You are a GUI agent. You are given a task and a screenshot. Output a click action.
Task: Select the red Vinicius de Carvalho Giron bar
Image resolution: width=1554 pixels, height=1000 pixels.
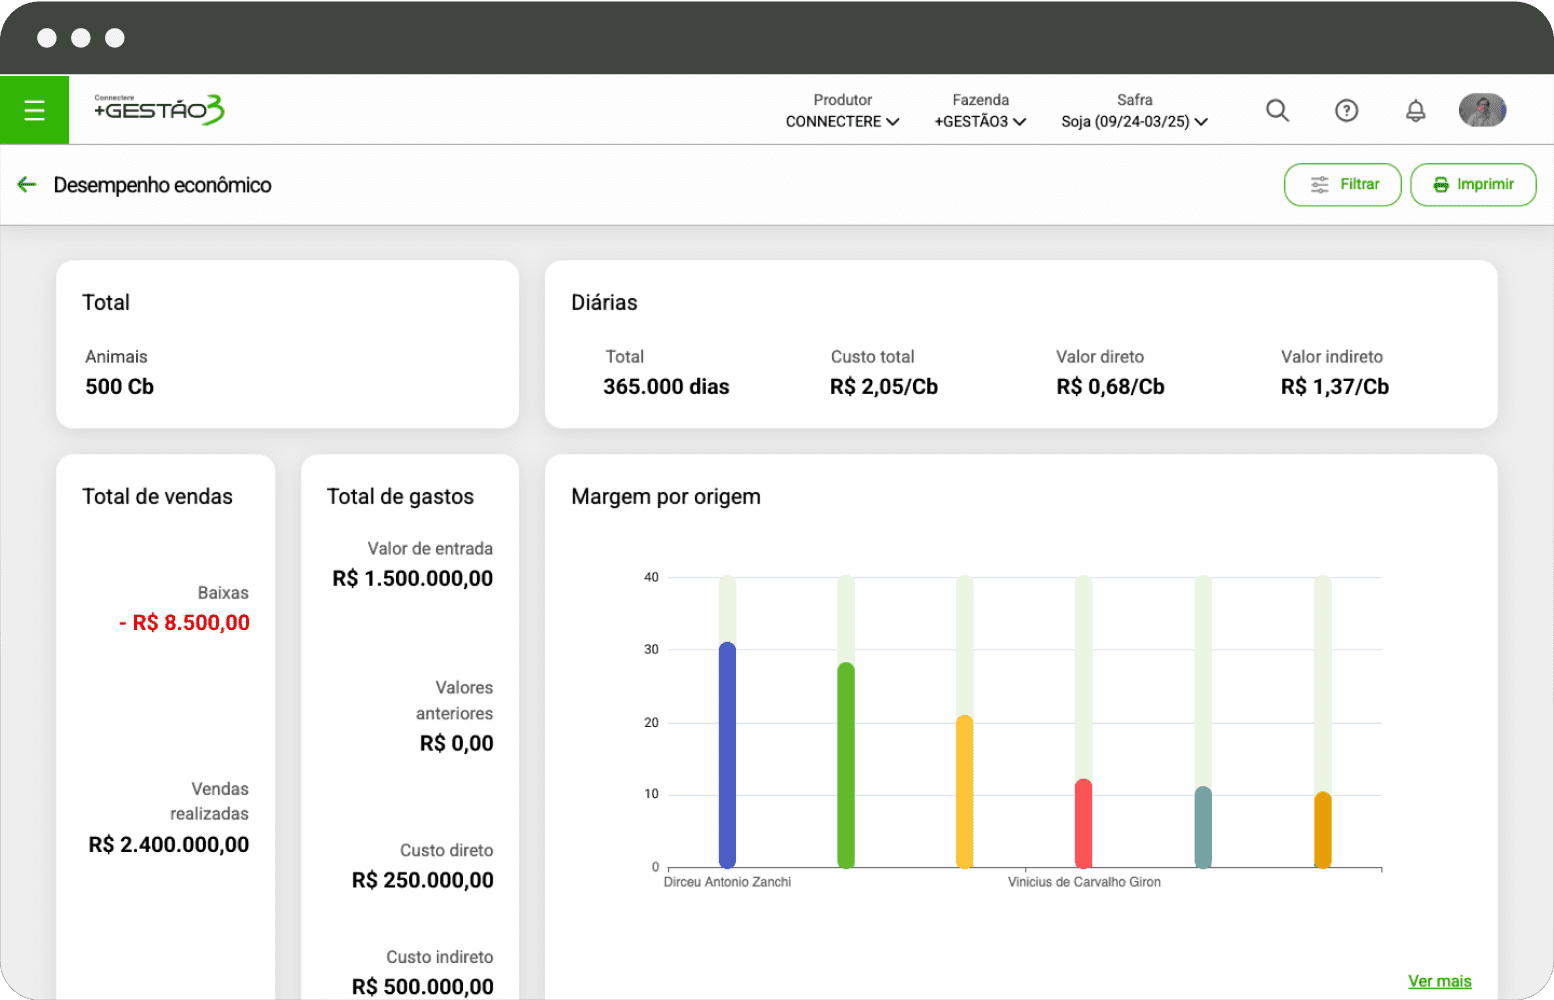pyautogui.click(x=1083, y=823)
